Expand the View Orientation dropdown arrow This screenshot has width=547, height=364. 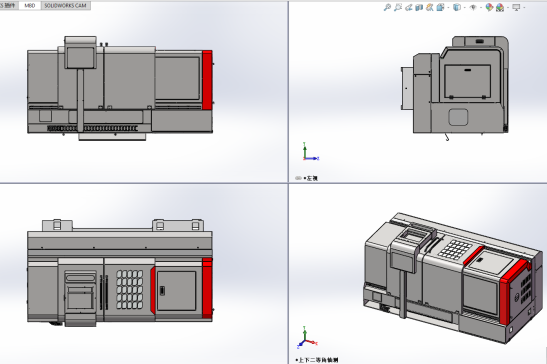448,7
